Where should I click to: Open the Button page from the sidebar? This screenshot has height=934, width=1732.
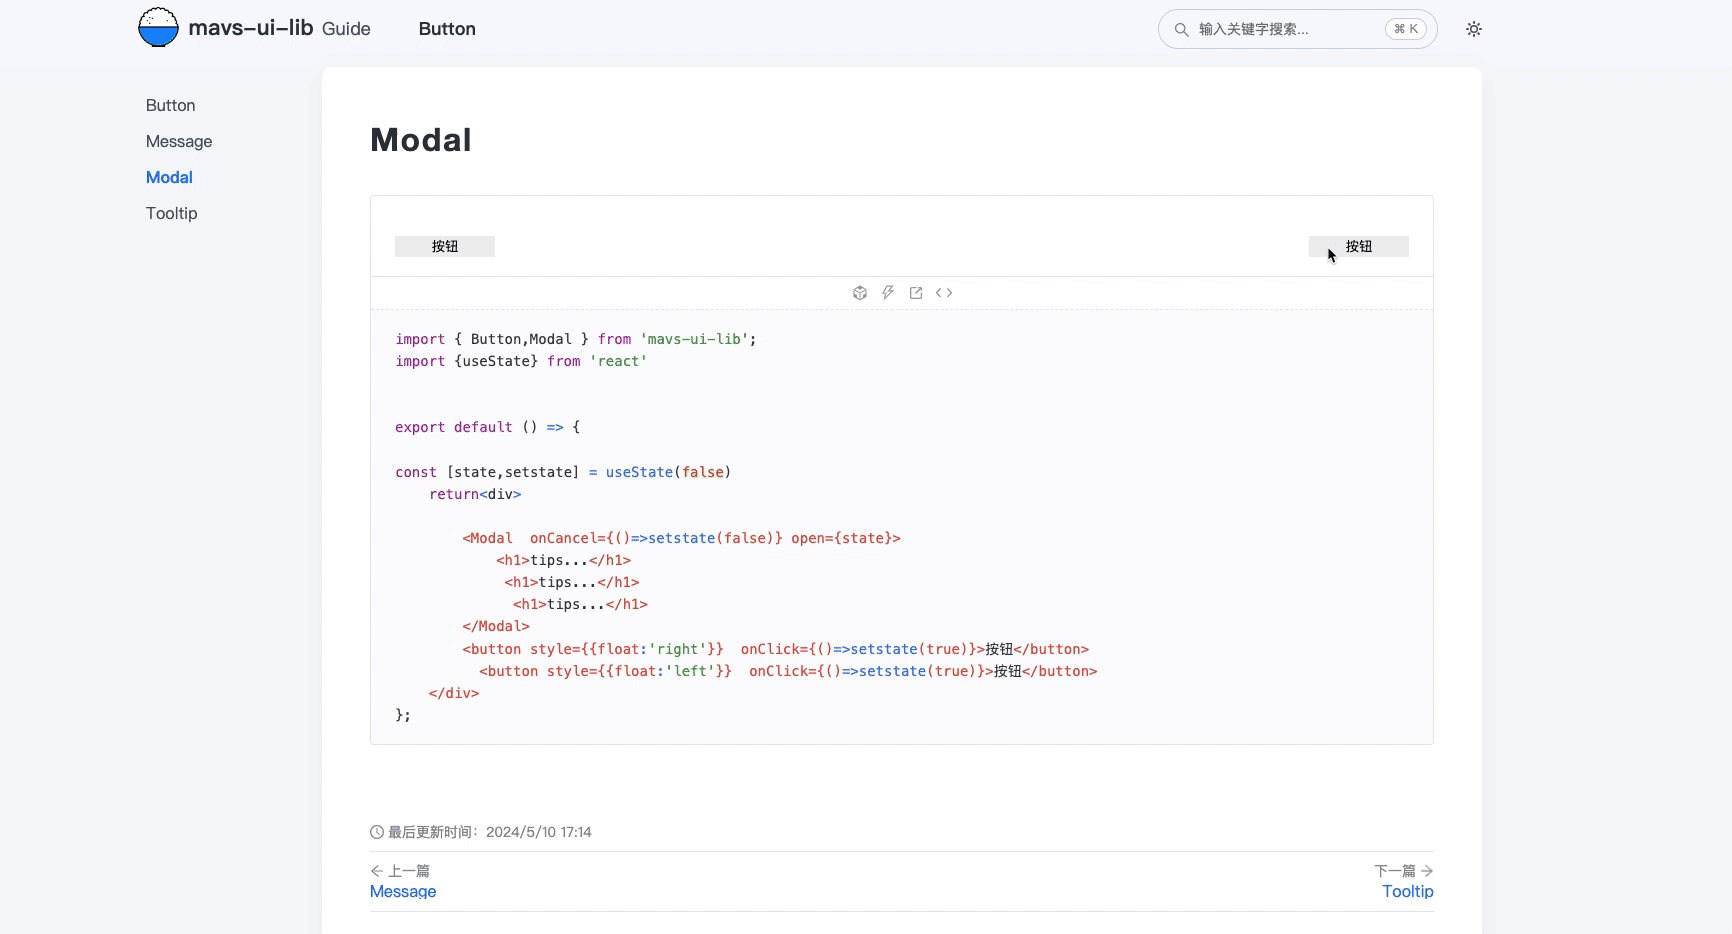170,105
